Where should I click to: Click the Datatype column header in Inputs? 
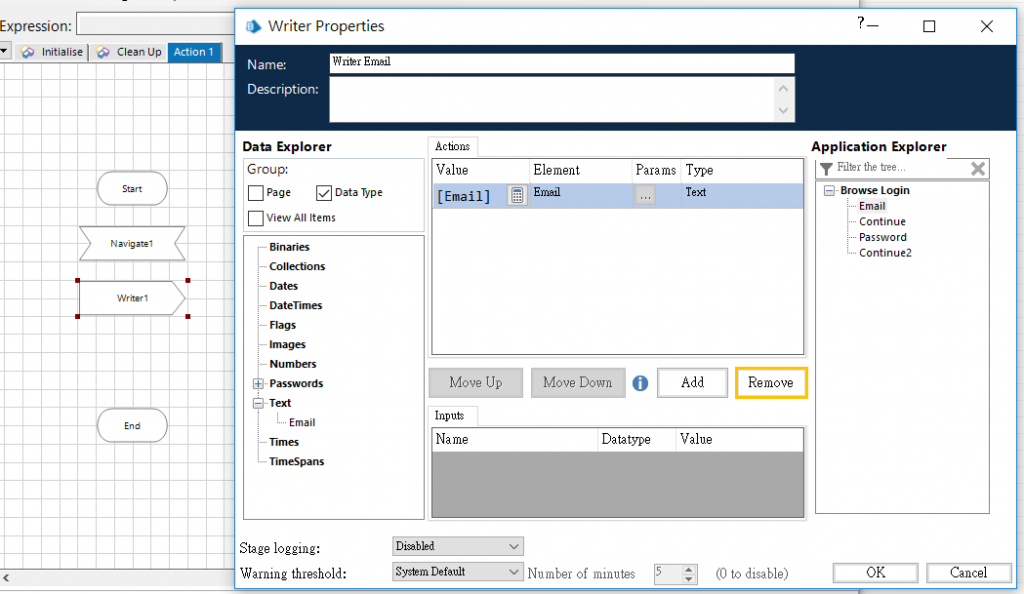pyautogui.click(x=637, y=440)
